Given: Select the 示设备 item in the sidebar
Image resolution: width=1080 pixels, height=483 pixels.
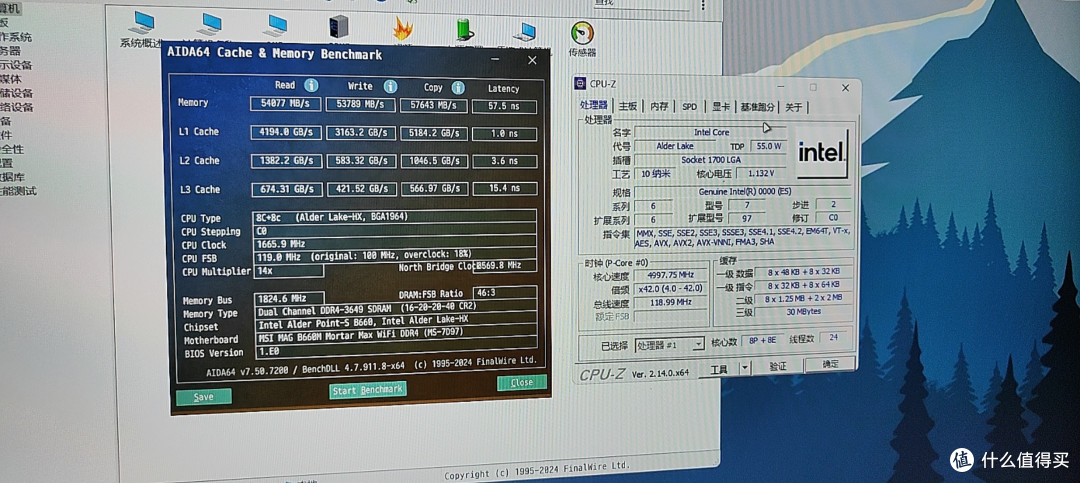Looking at the screenshot, I should click(x=16, y=65).
